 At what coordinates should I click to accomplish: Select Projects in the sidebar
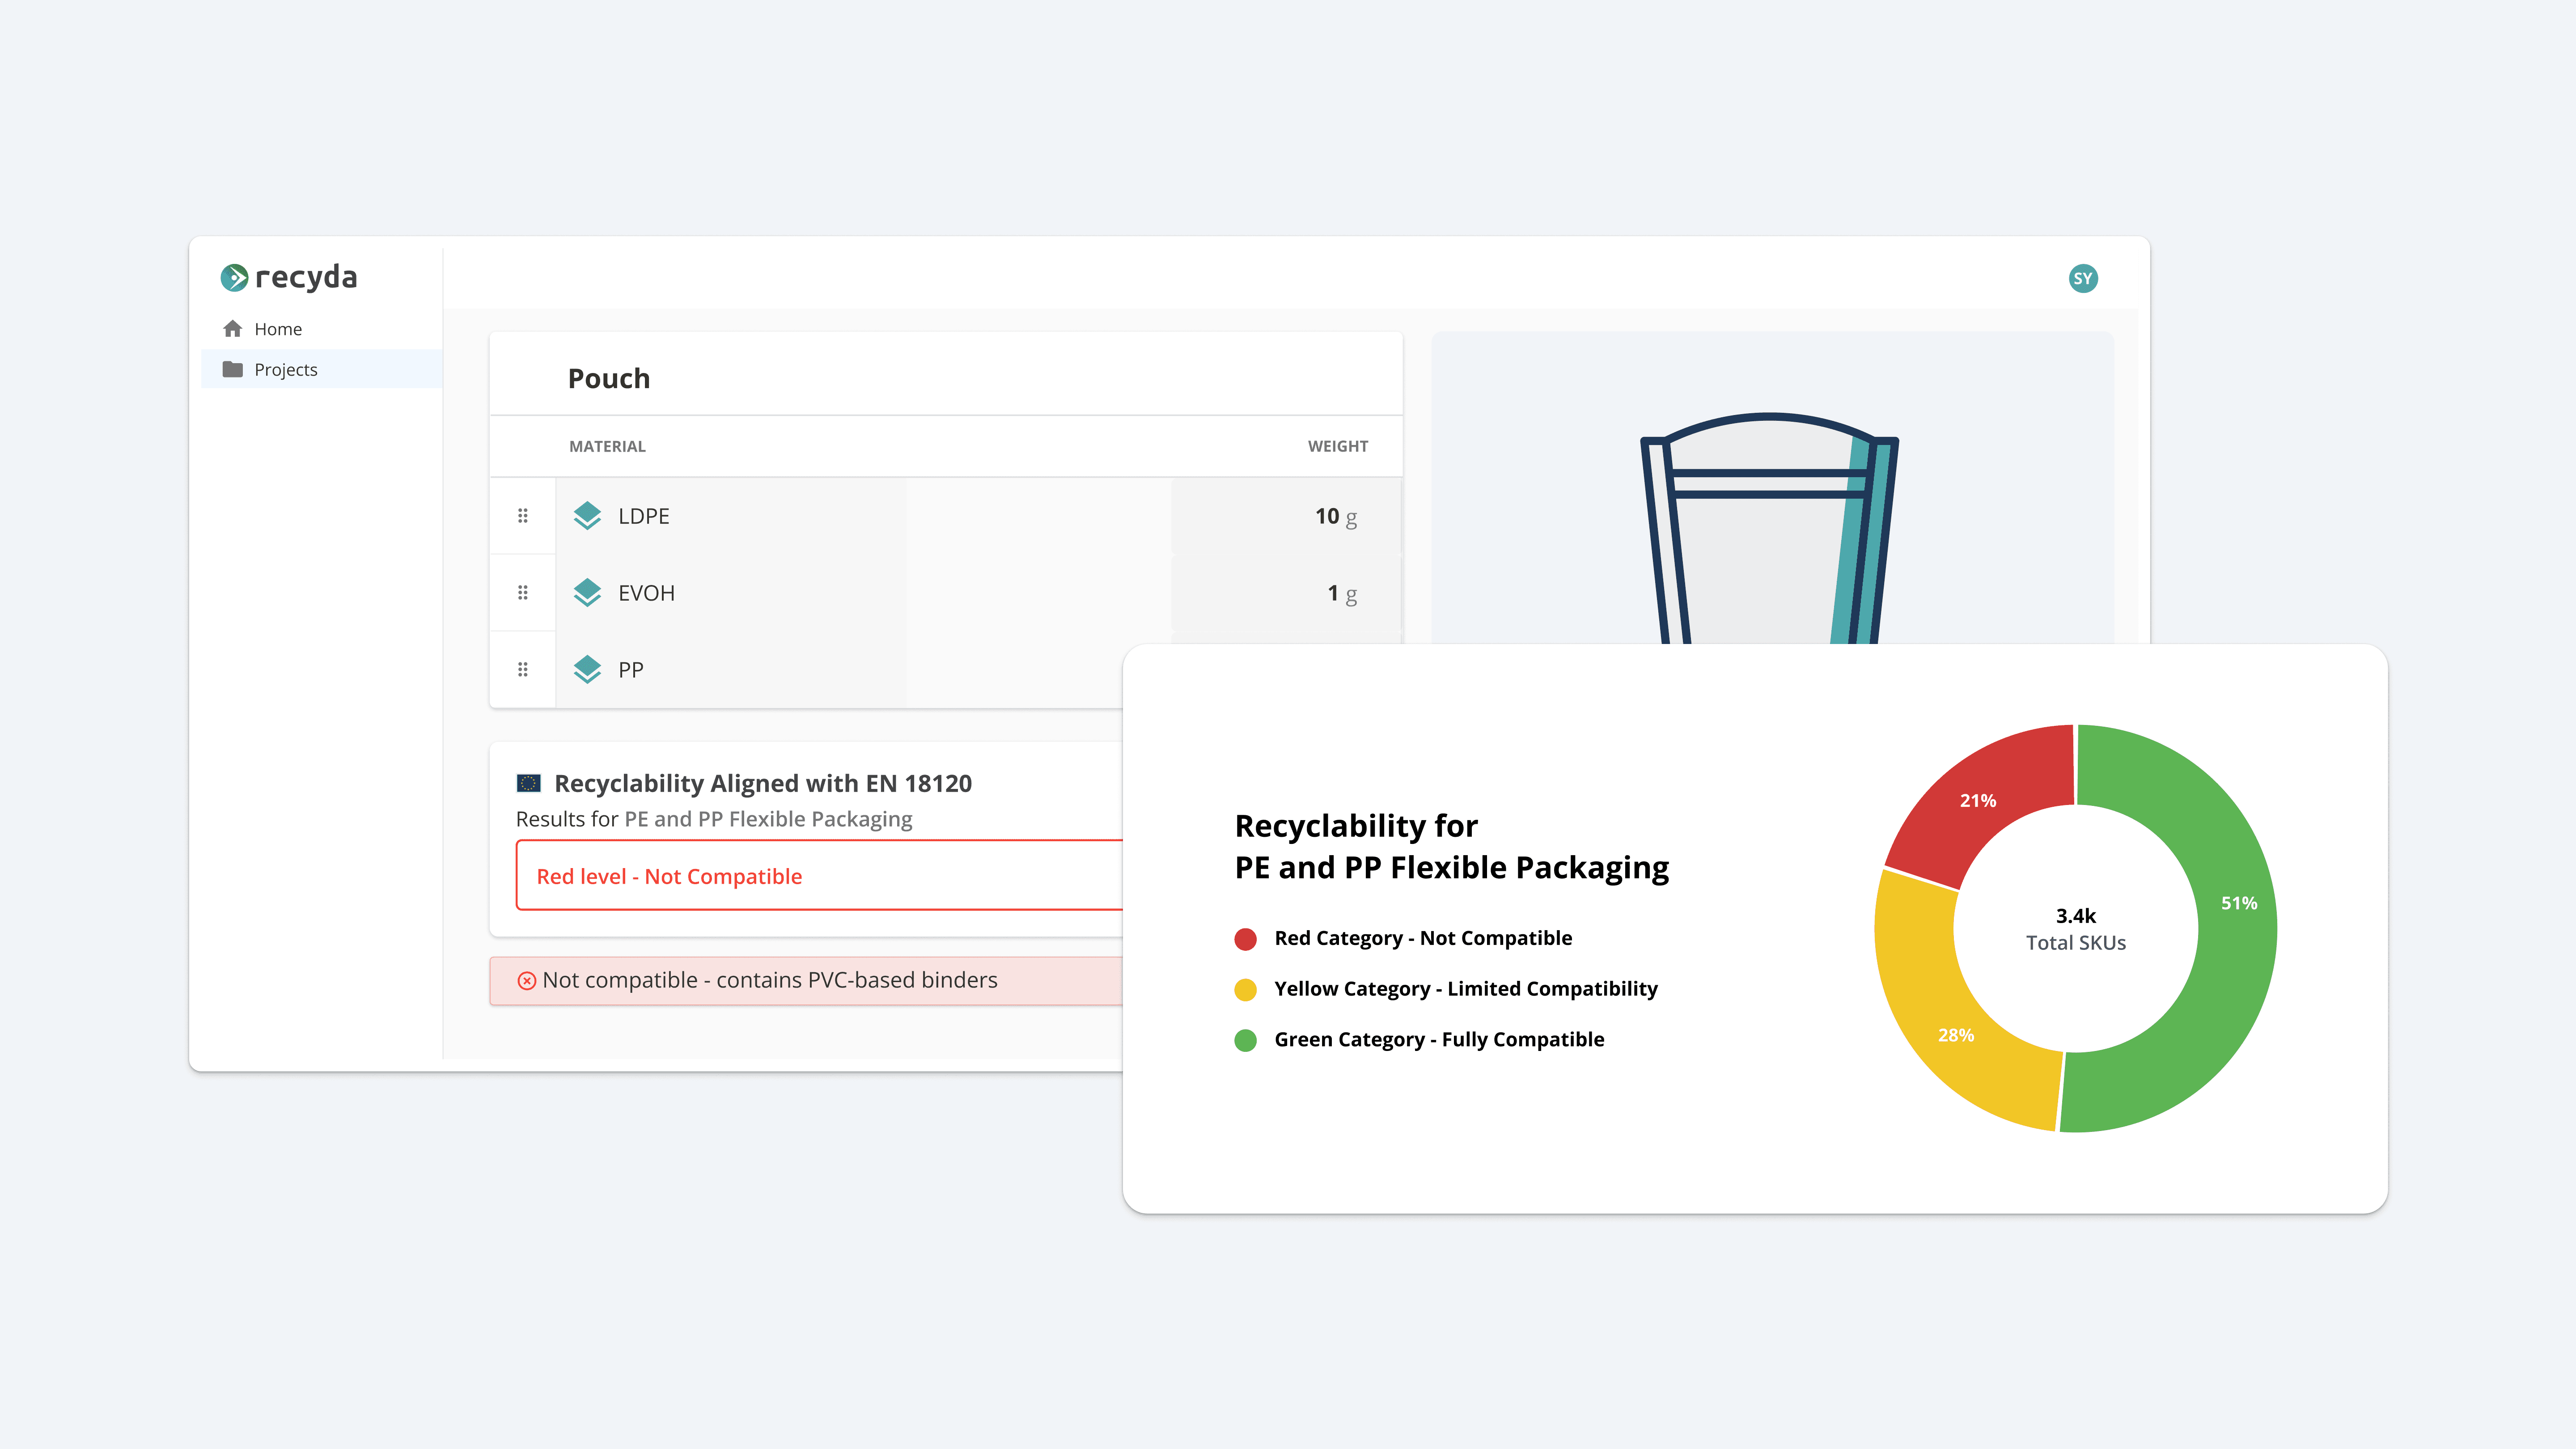(322, 369)
